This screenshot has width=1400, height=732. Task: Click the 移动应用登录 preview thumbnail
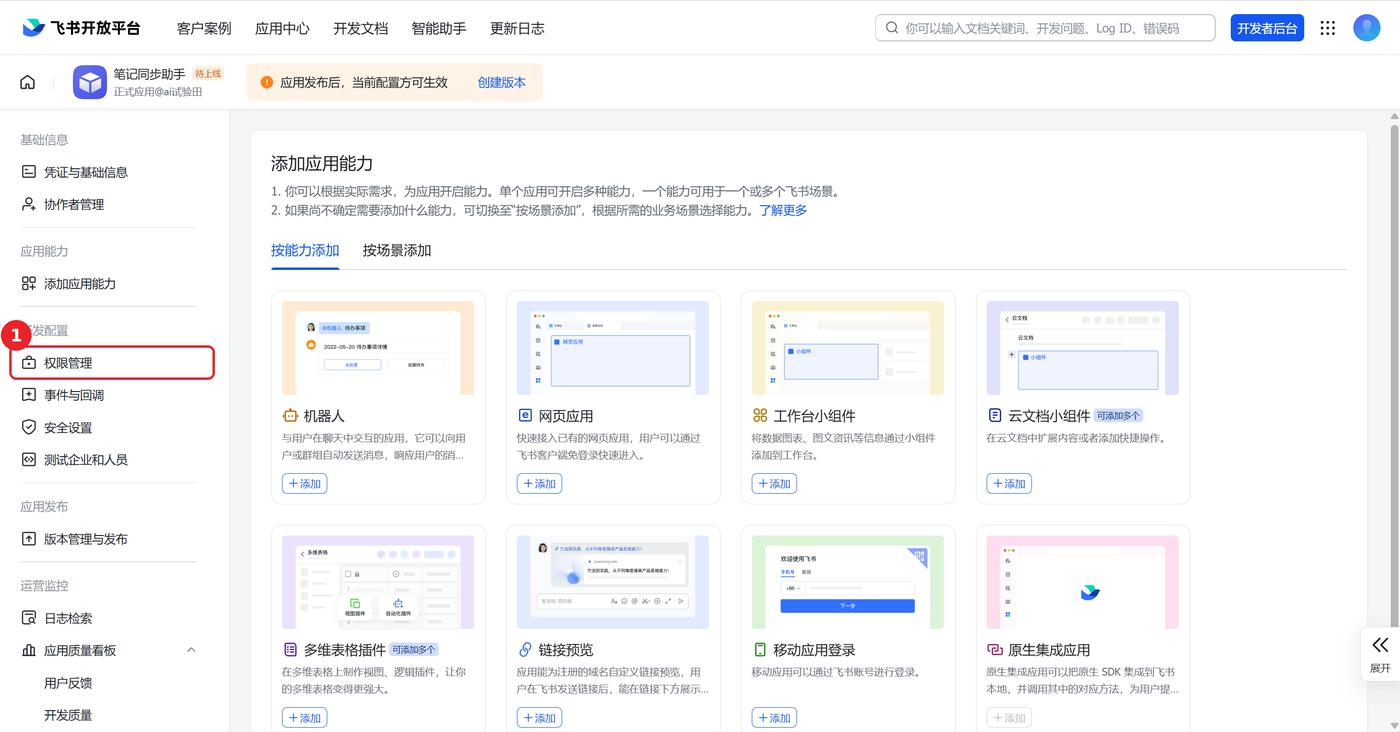(x=848, y=582)
